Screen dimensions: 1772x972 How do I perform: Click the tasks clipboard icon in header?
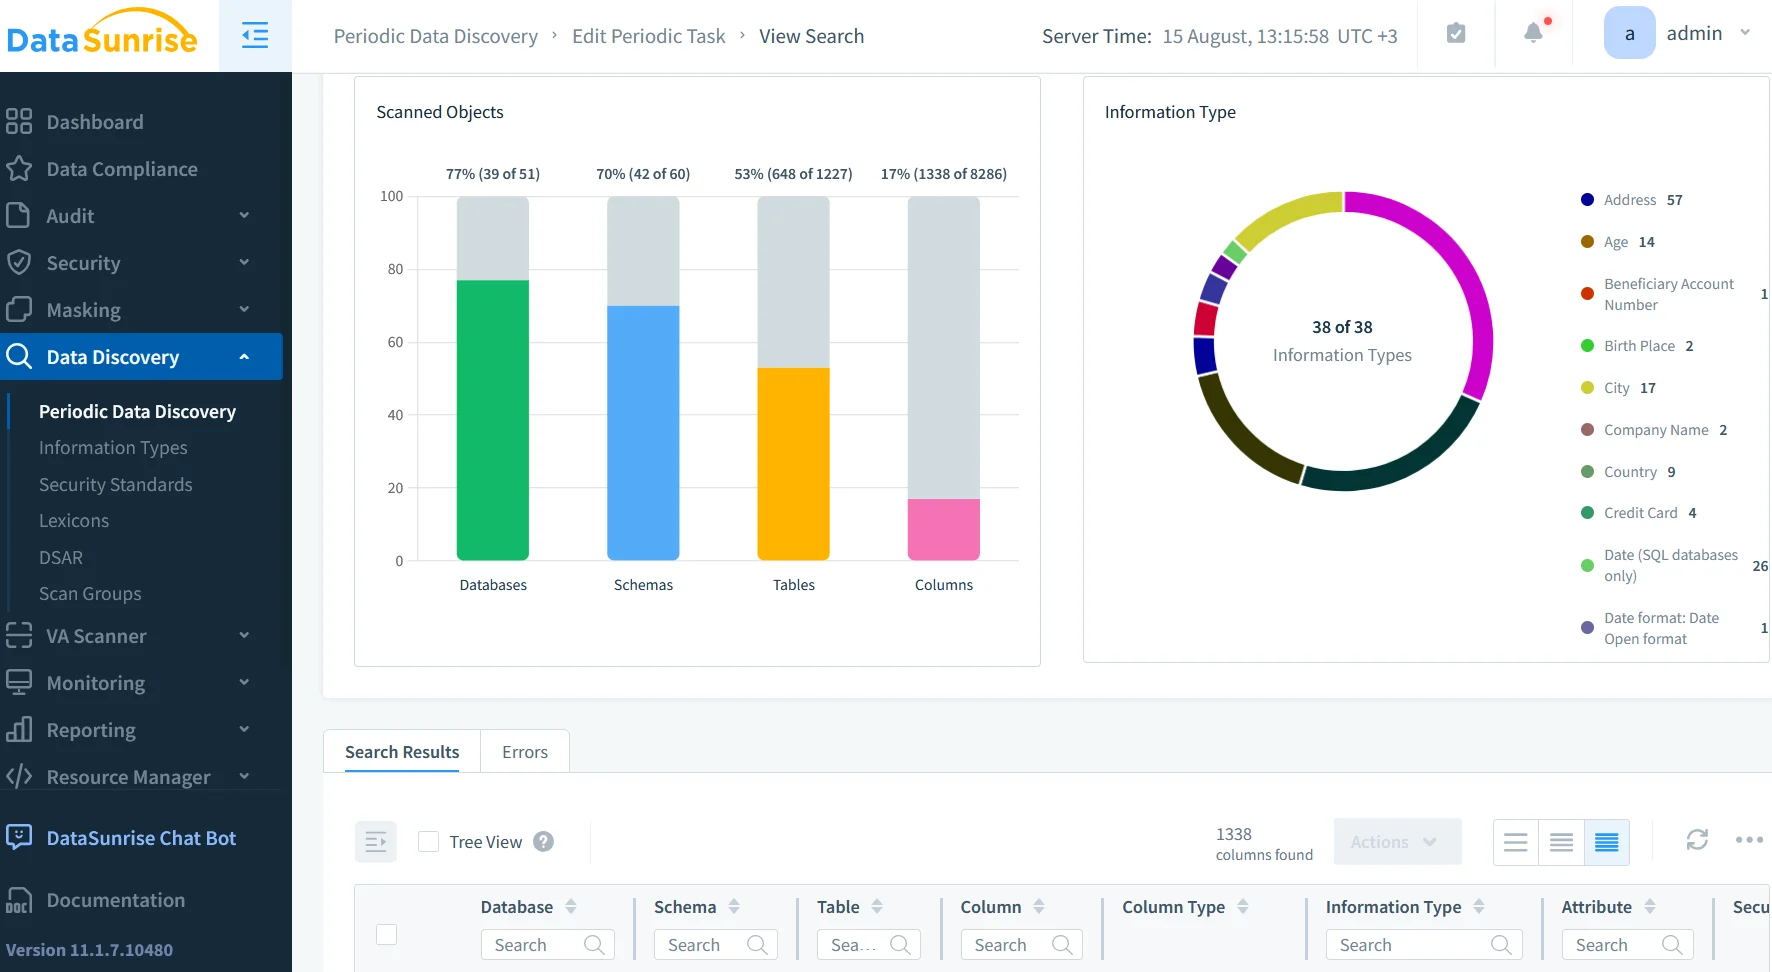pos(1456,33)
